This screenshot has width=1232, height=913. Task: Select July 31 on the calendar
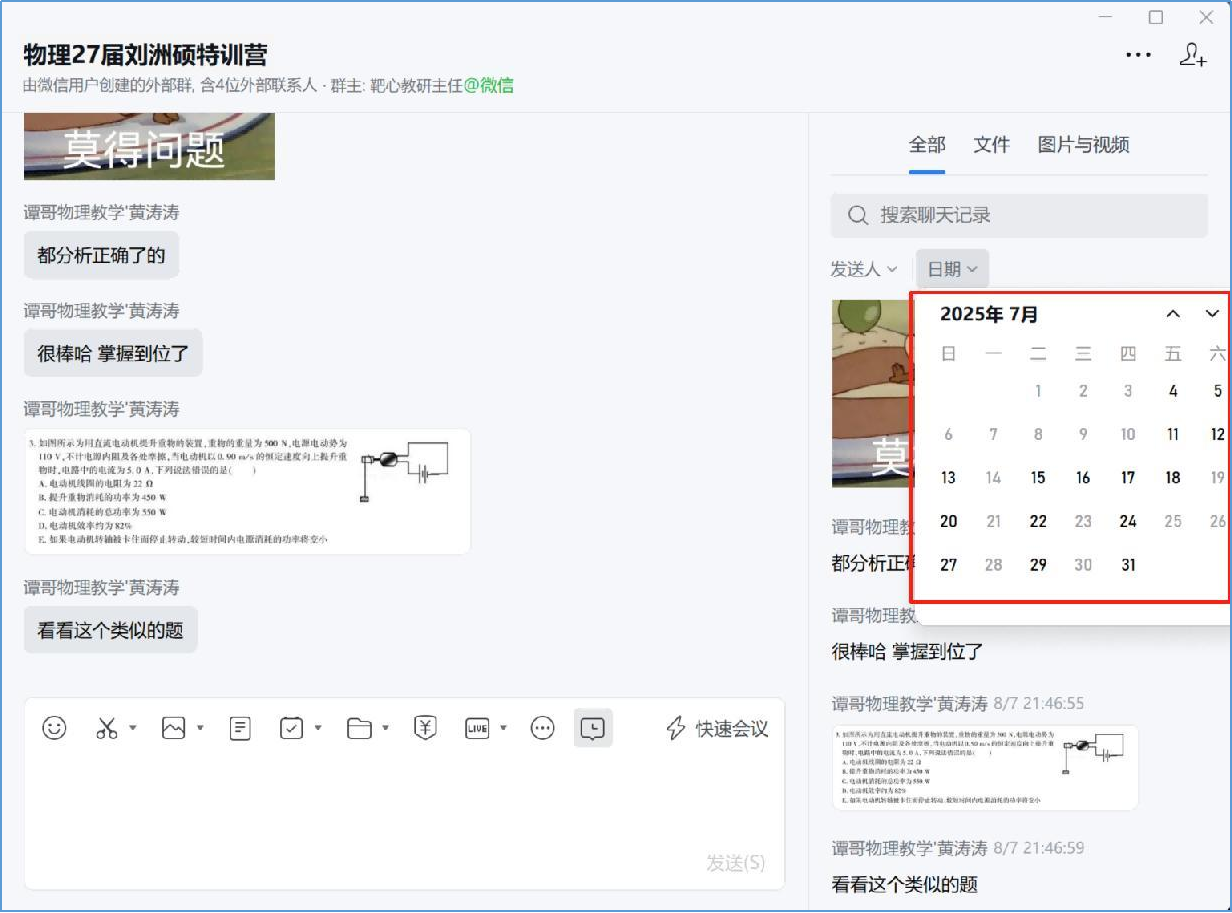pyautogui.click(x=1127, y=565)
